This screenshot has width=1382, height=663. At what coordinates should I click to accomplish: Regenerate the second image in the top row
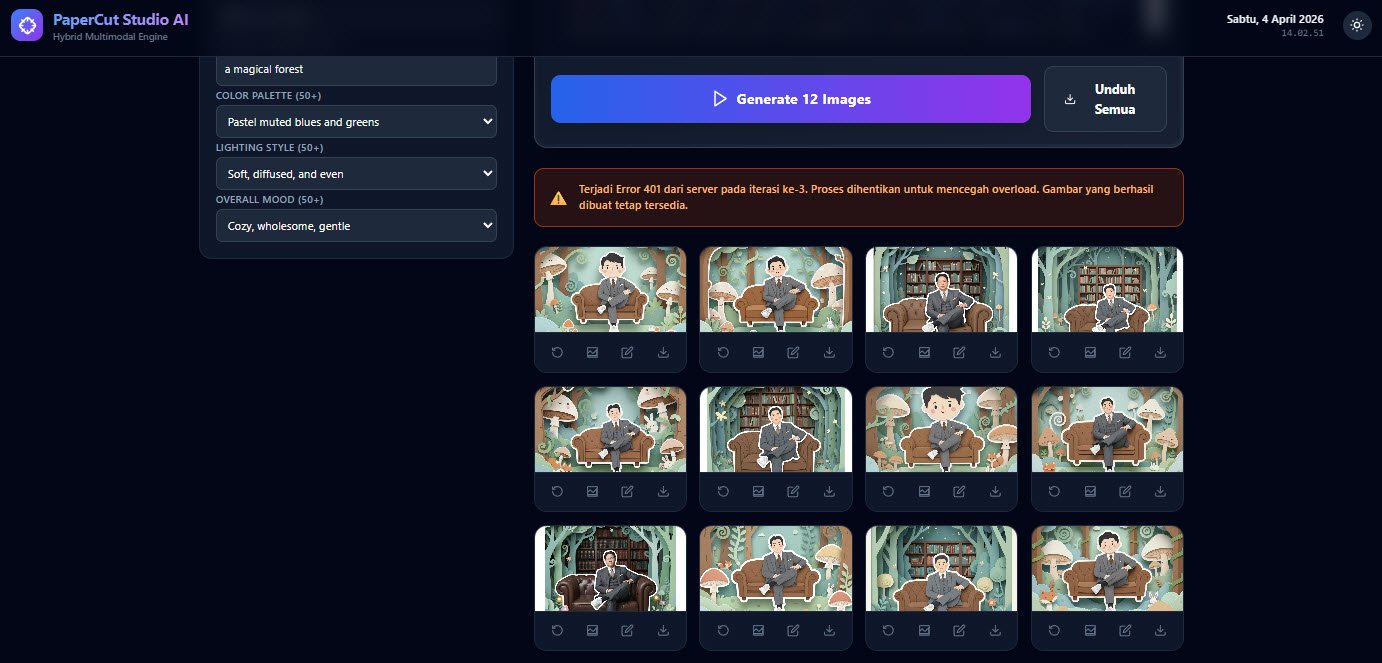coord(723,352)
